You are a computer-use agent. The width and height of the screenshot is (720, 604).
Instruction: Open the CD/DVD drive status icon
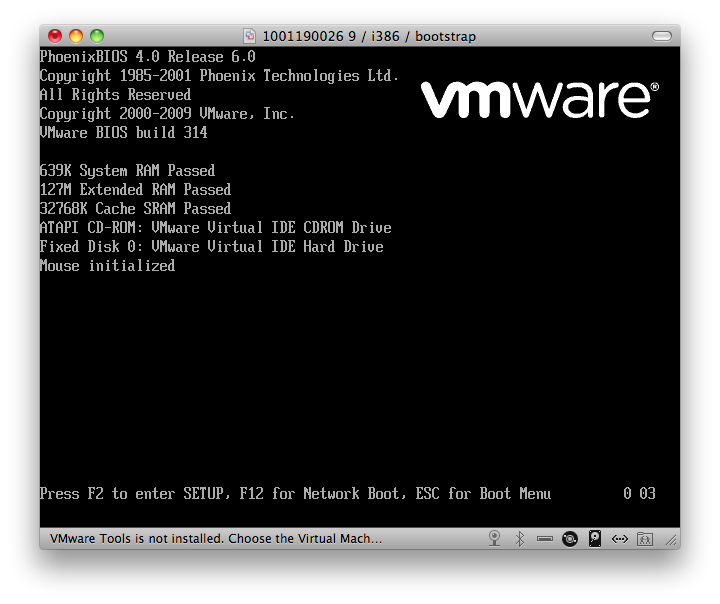(570, 539)
